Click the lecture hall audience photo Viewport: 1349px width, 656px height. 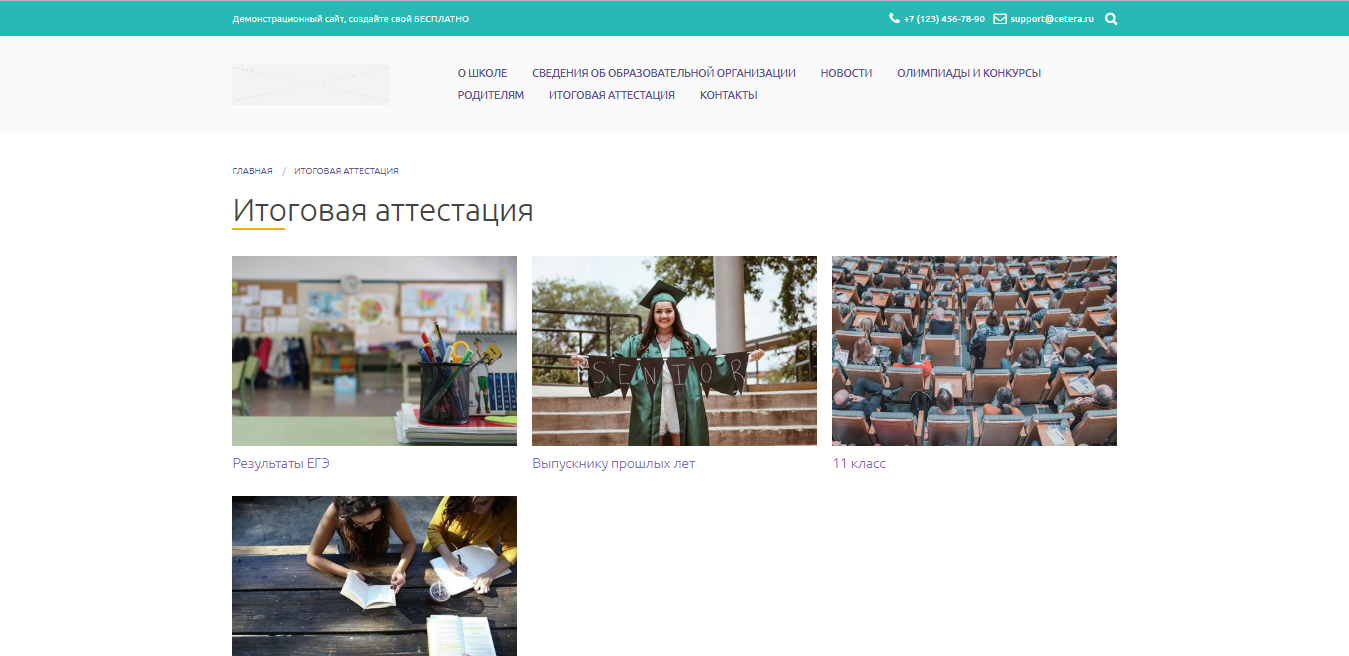click(974, 350)
